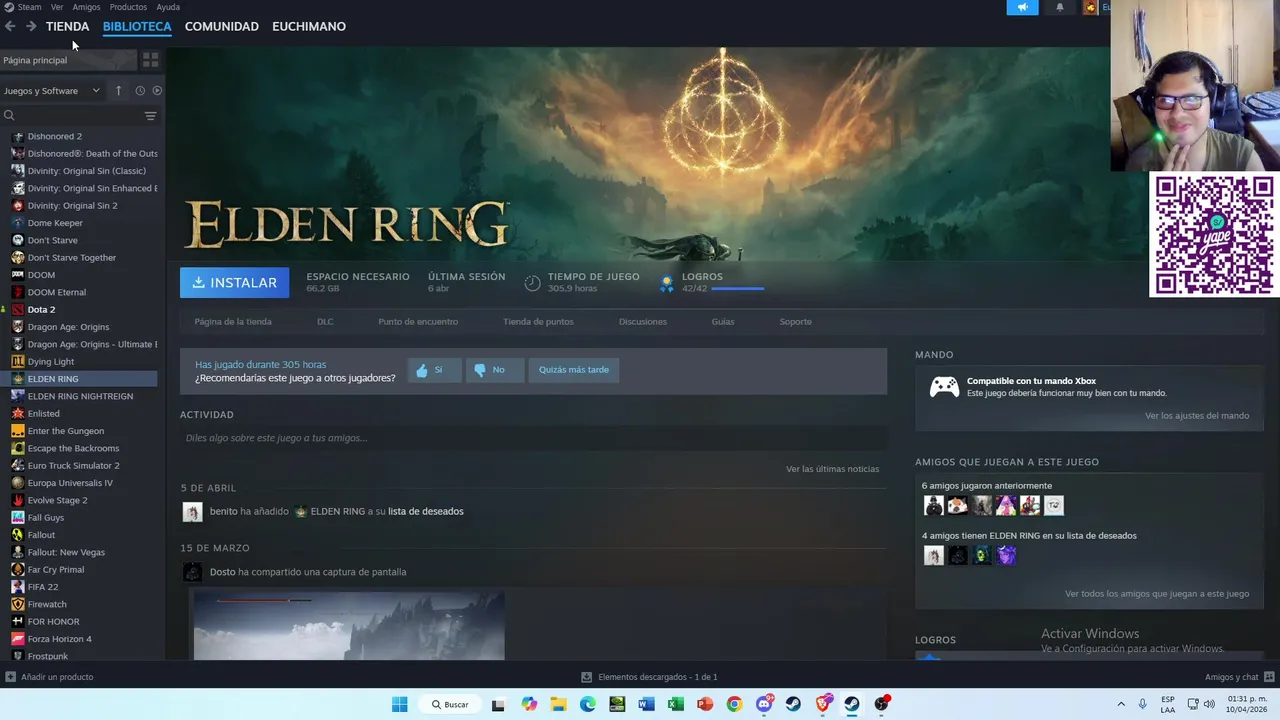Toggle the ready-to-play filter icon

click(x=157, y=91)
